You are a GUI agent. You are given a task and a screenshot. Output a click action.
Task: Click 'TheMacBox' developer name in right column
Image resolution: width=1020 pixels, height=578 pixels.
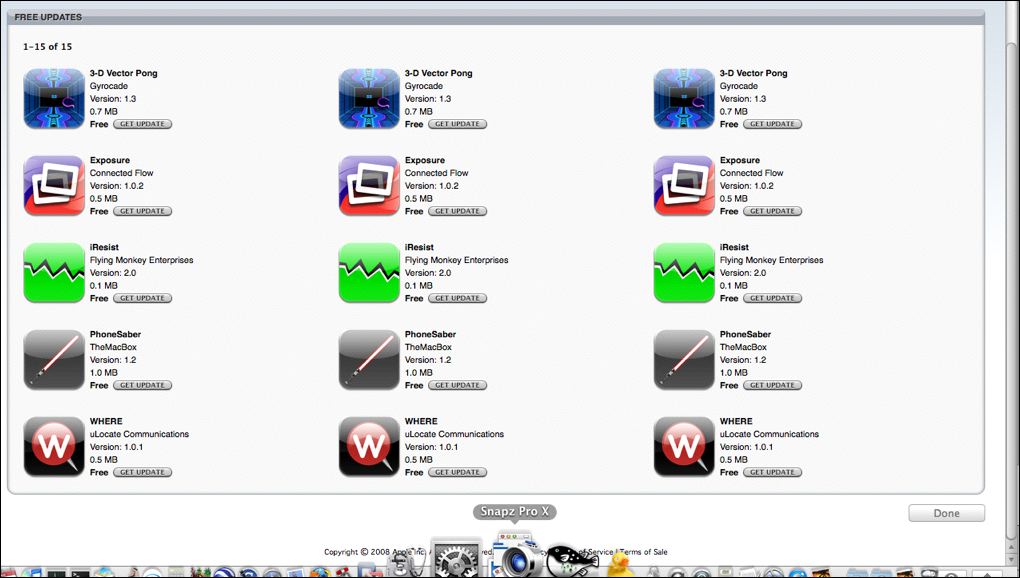tap(743, 347)
